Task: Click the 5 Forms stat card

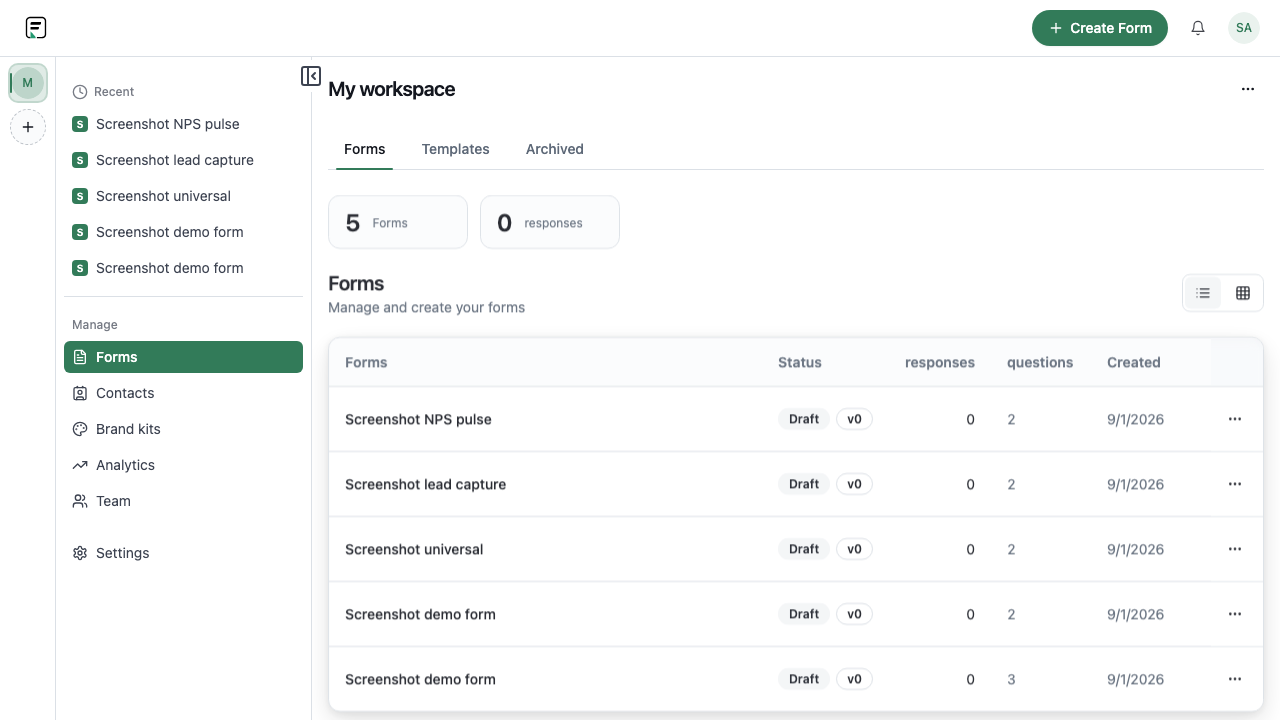Action: (398, 222)
